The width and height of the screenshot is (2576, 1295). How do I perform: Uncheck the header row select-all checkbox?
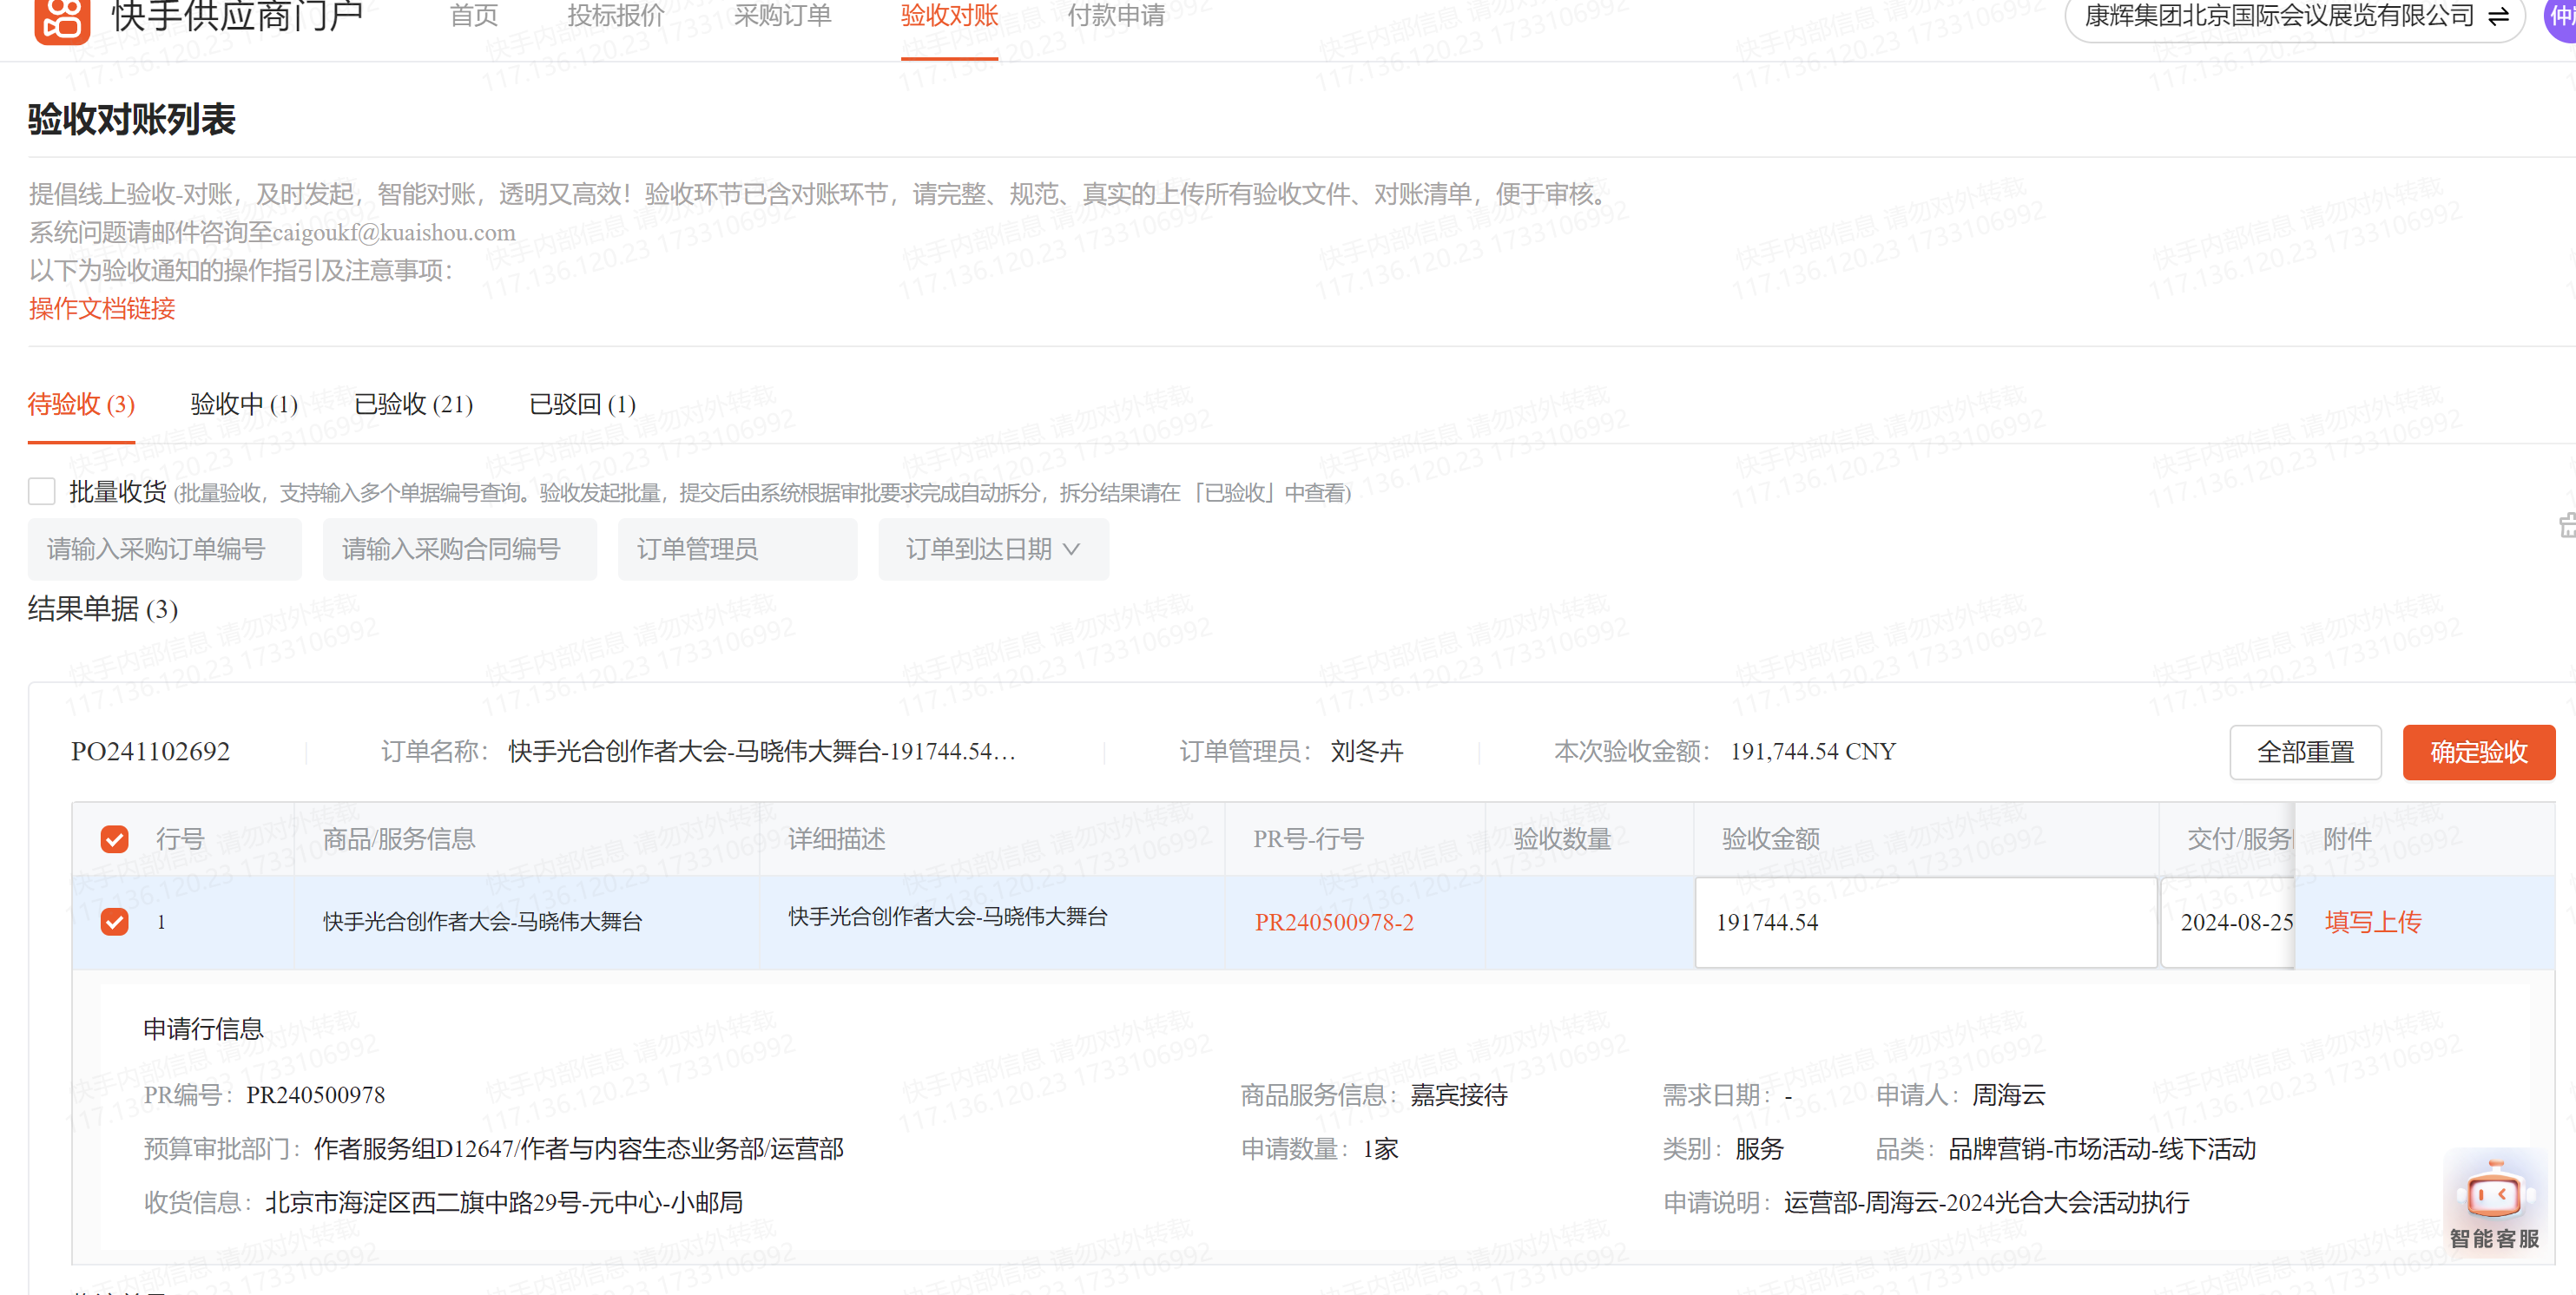[115, 839]
